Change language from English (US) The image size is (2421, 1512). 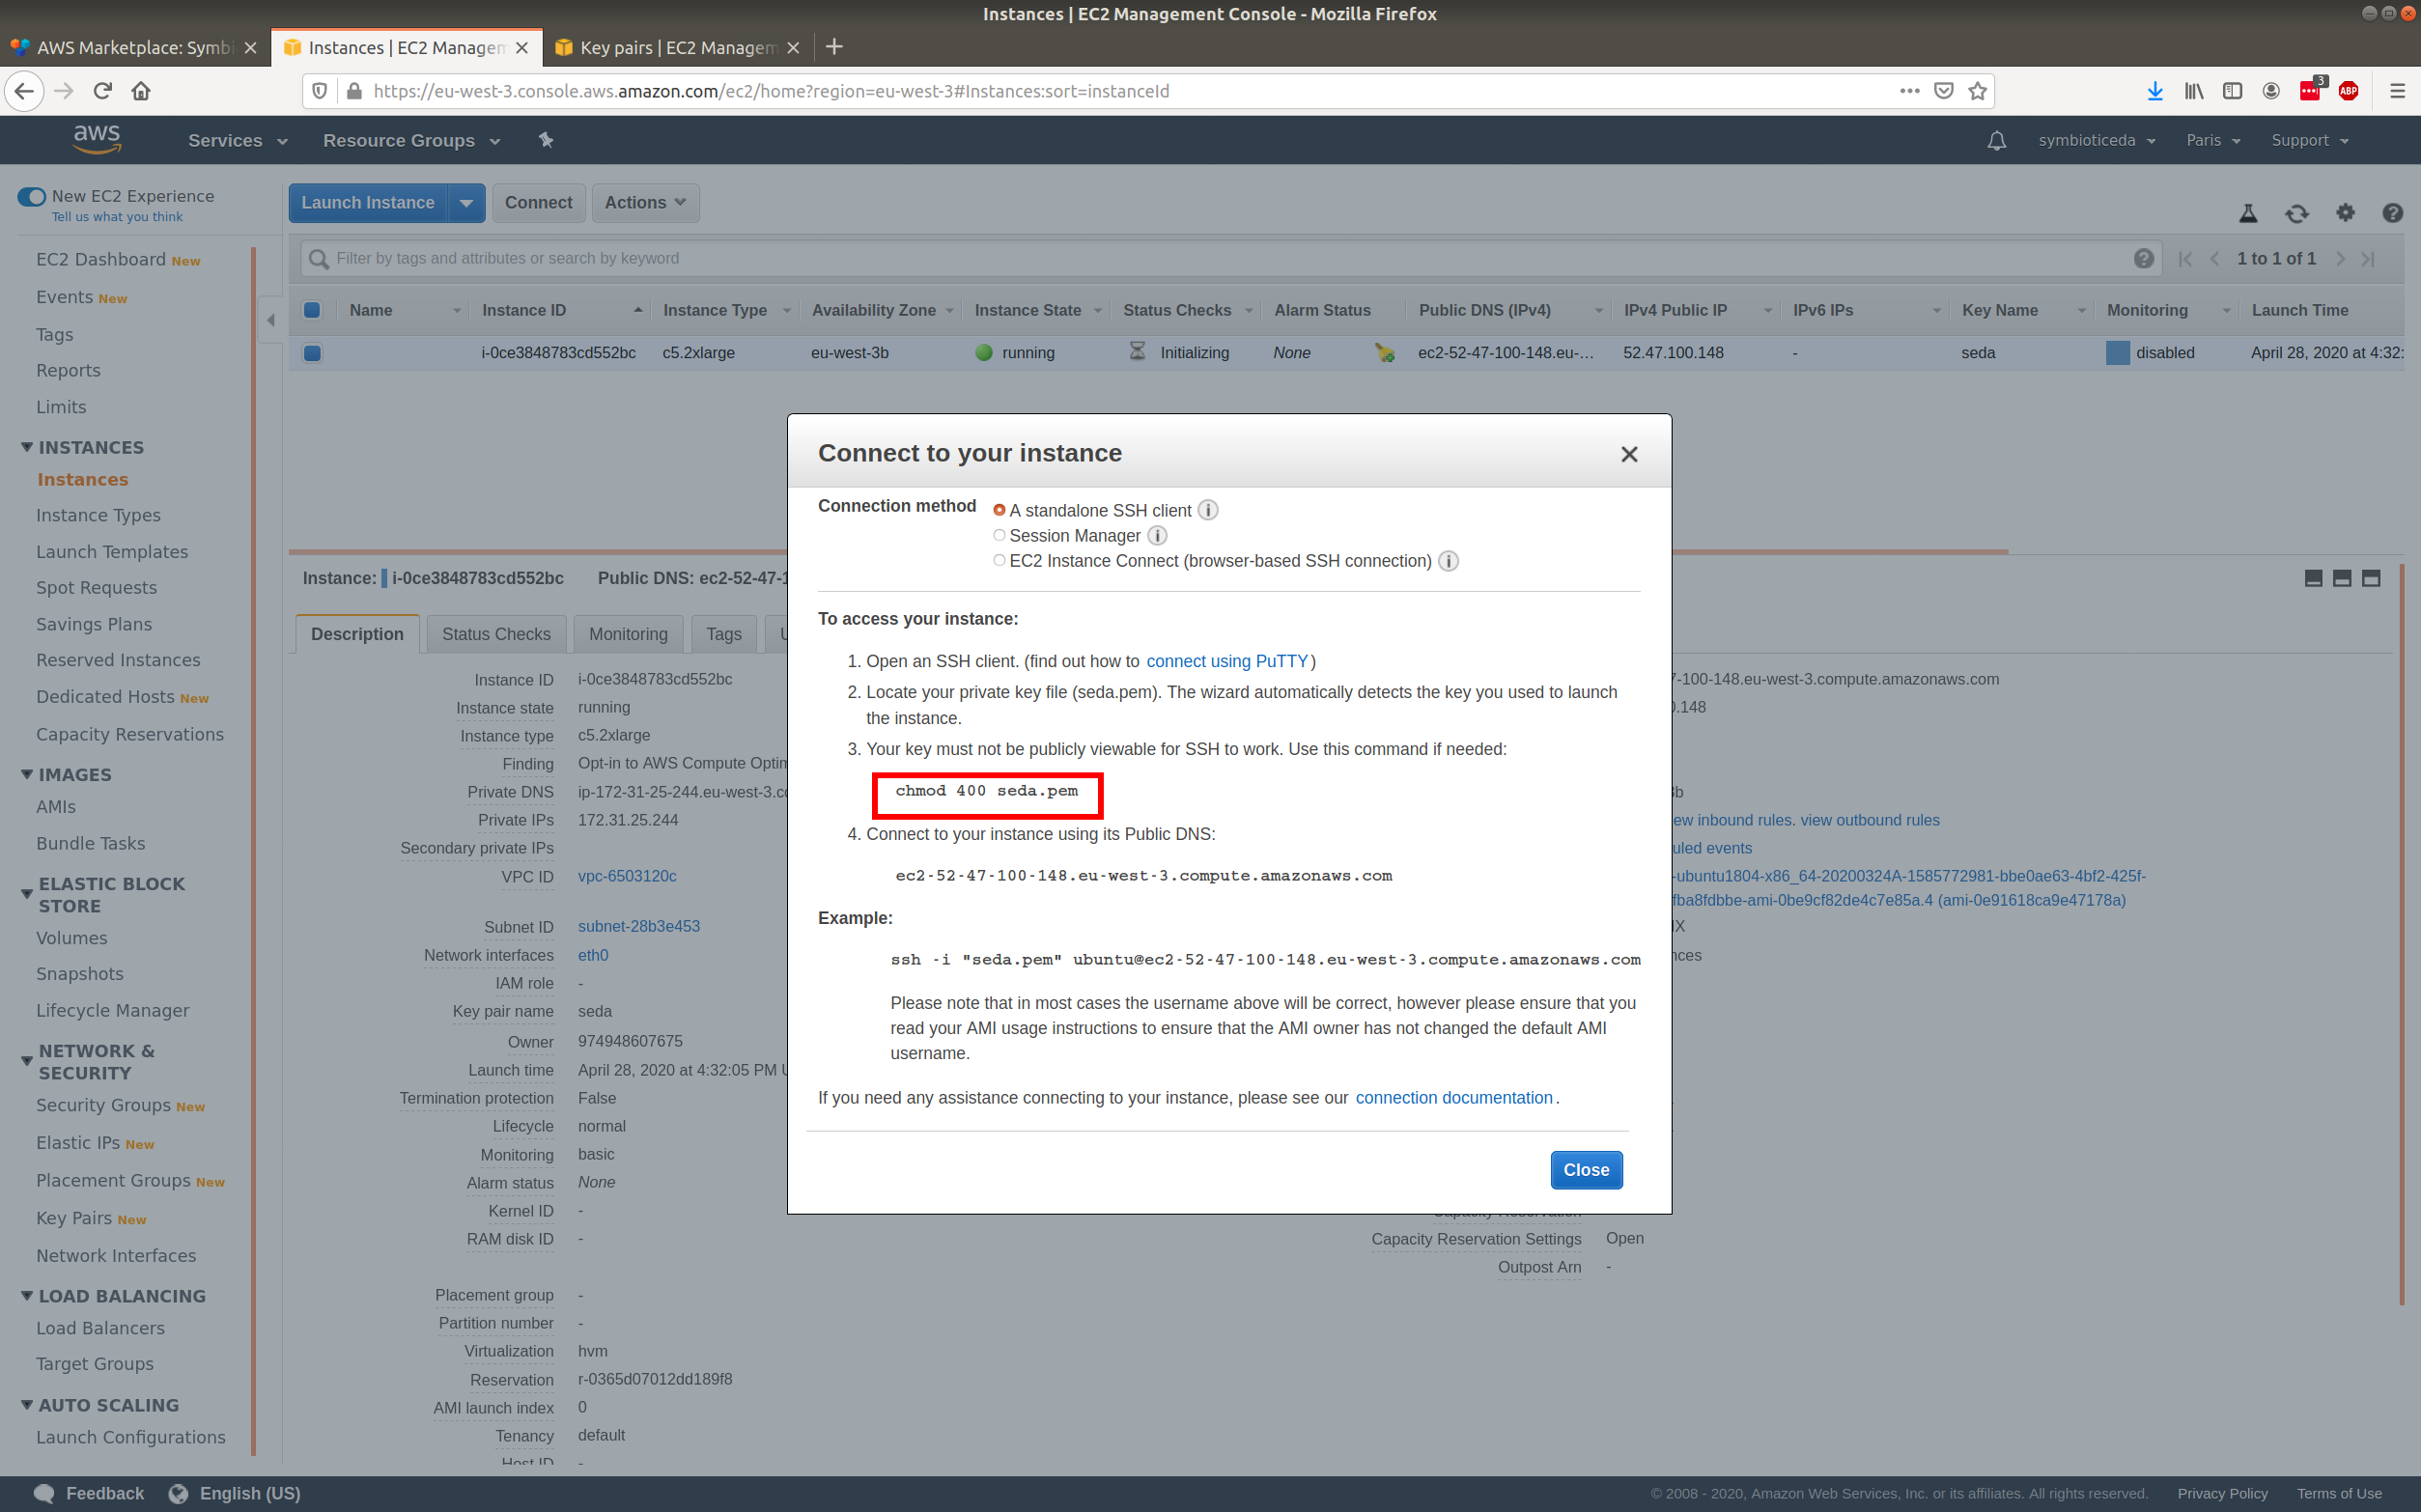[x=234, y=1493]
